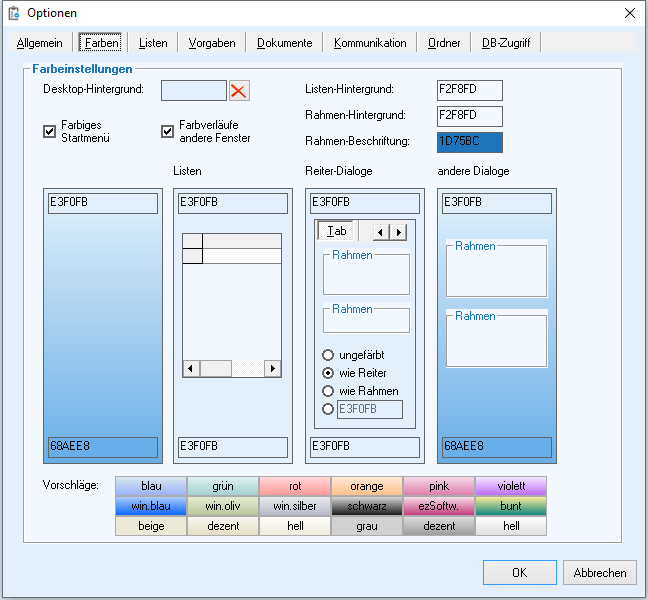Apply the win.silber color scheme
This screenshot has width=648, height=600.
[x=295, y=506]
